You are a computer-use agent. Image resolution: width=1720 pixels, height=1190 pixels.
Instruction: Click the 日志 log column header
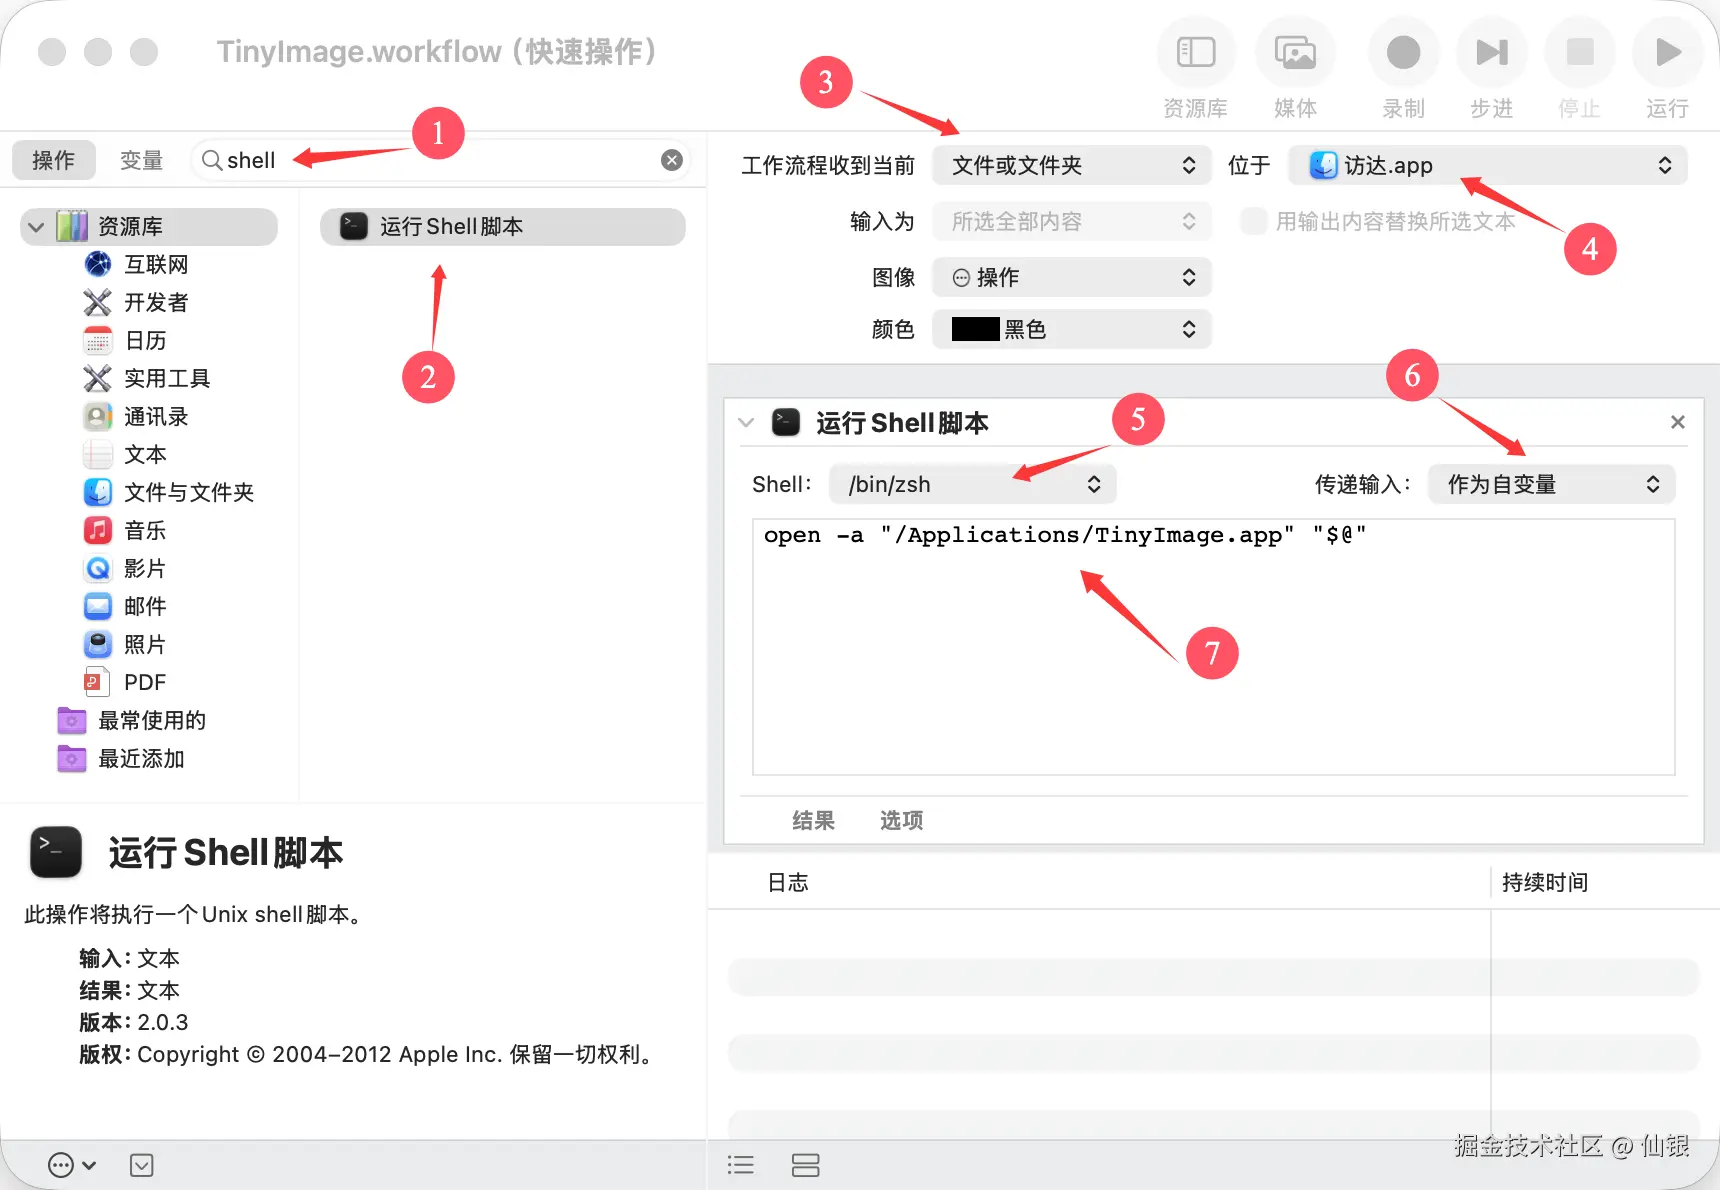click(x=788, y=882)
